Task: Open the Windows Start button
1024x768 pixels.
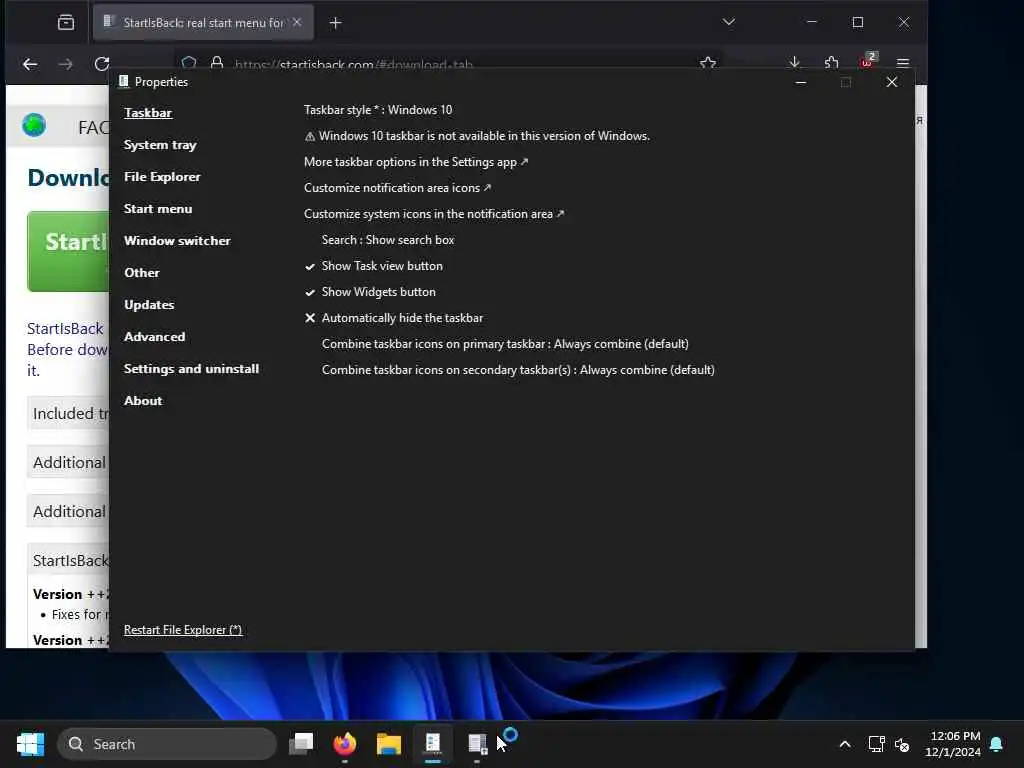Action: click(x=30, y=744)
